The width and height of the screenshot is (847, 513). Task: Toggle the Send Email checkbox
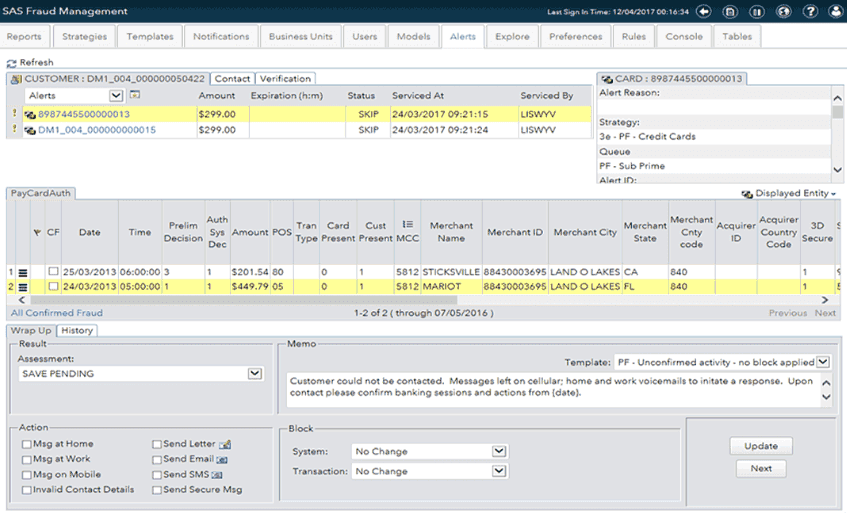click(157, 460)
